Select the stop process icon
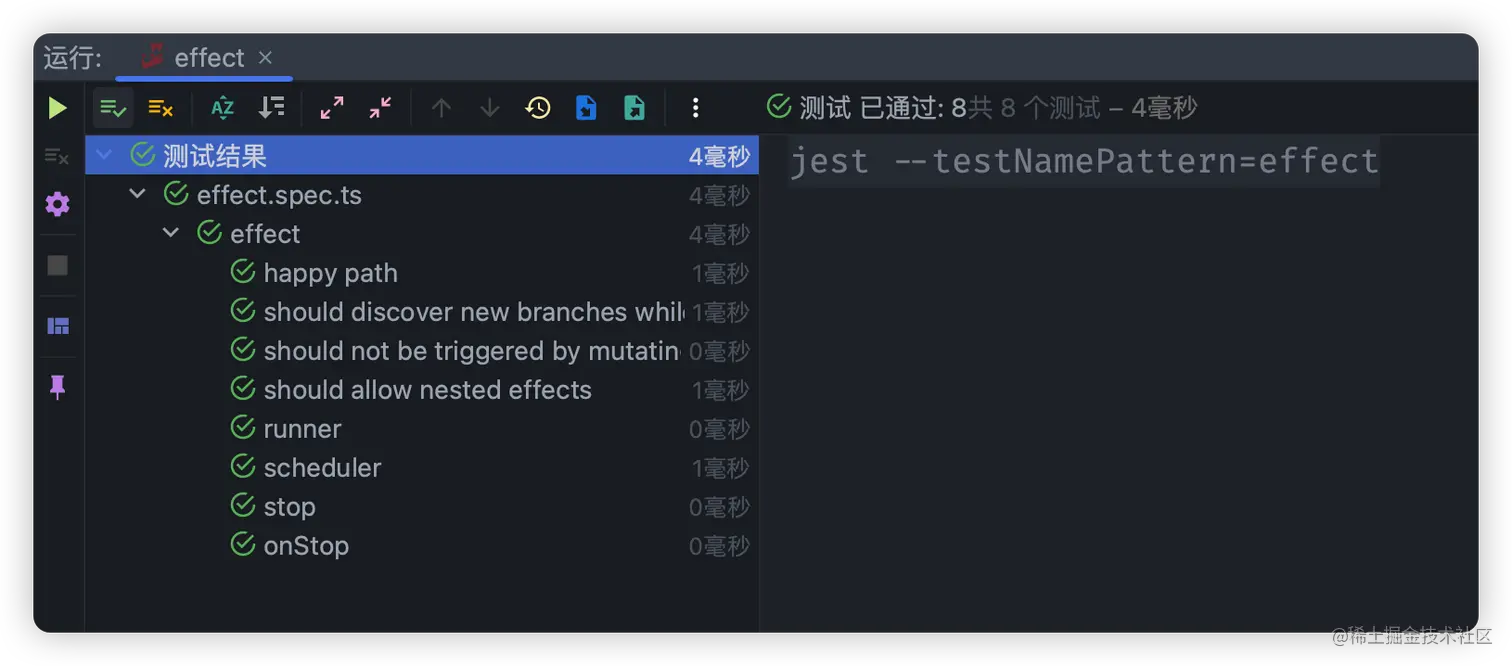Image resolution: width=1512 pixels, height=666 pixels. point(57,265)
